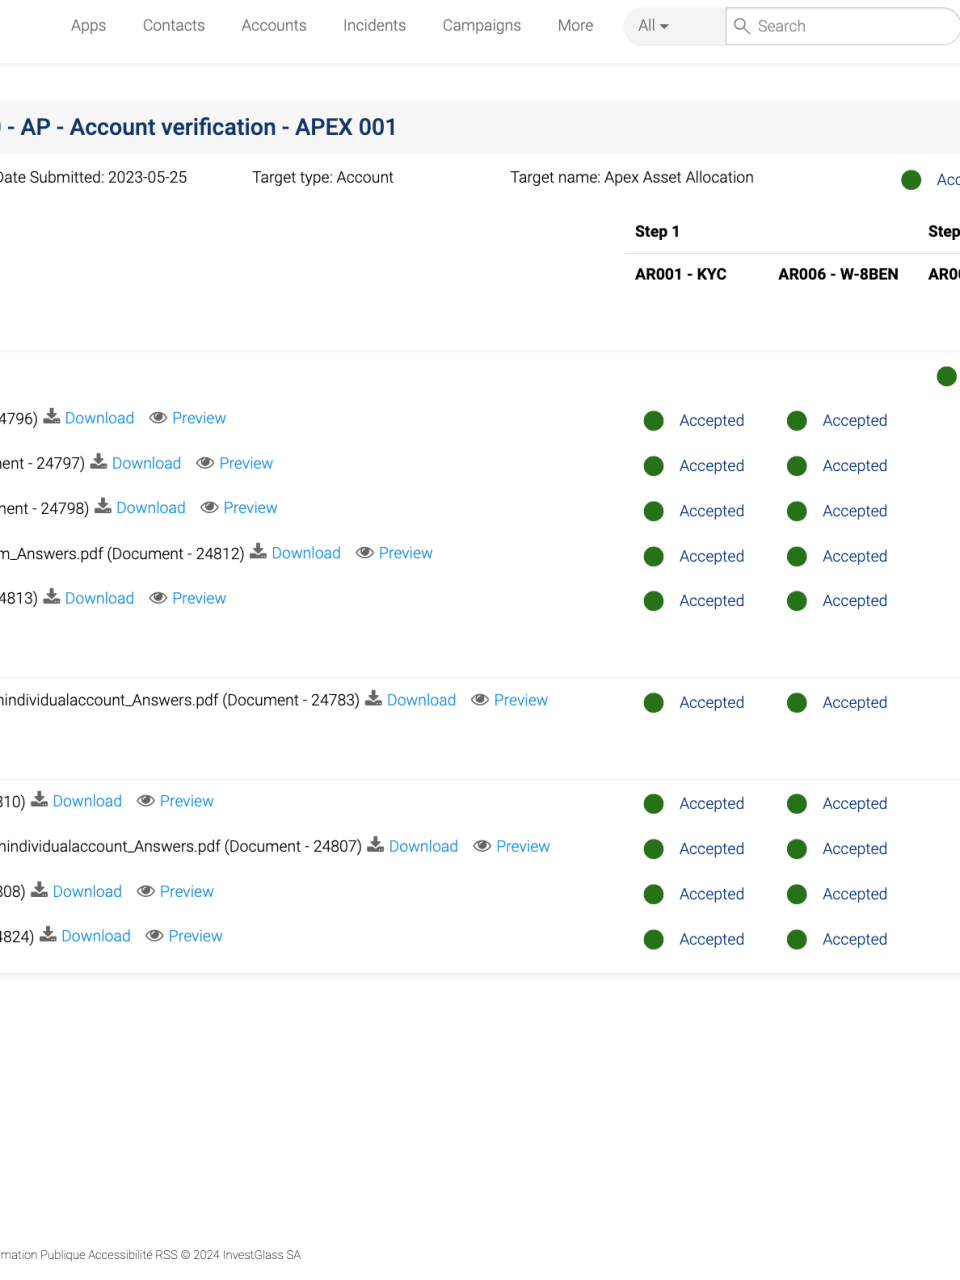This screenshot has width=960, height=1280.
Task: Click eye preview icon for Document 24783
Action: 480,700
